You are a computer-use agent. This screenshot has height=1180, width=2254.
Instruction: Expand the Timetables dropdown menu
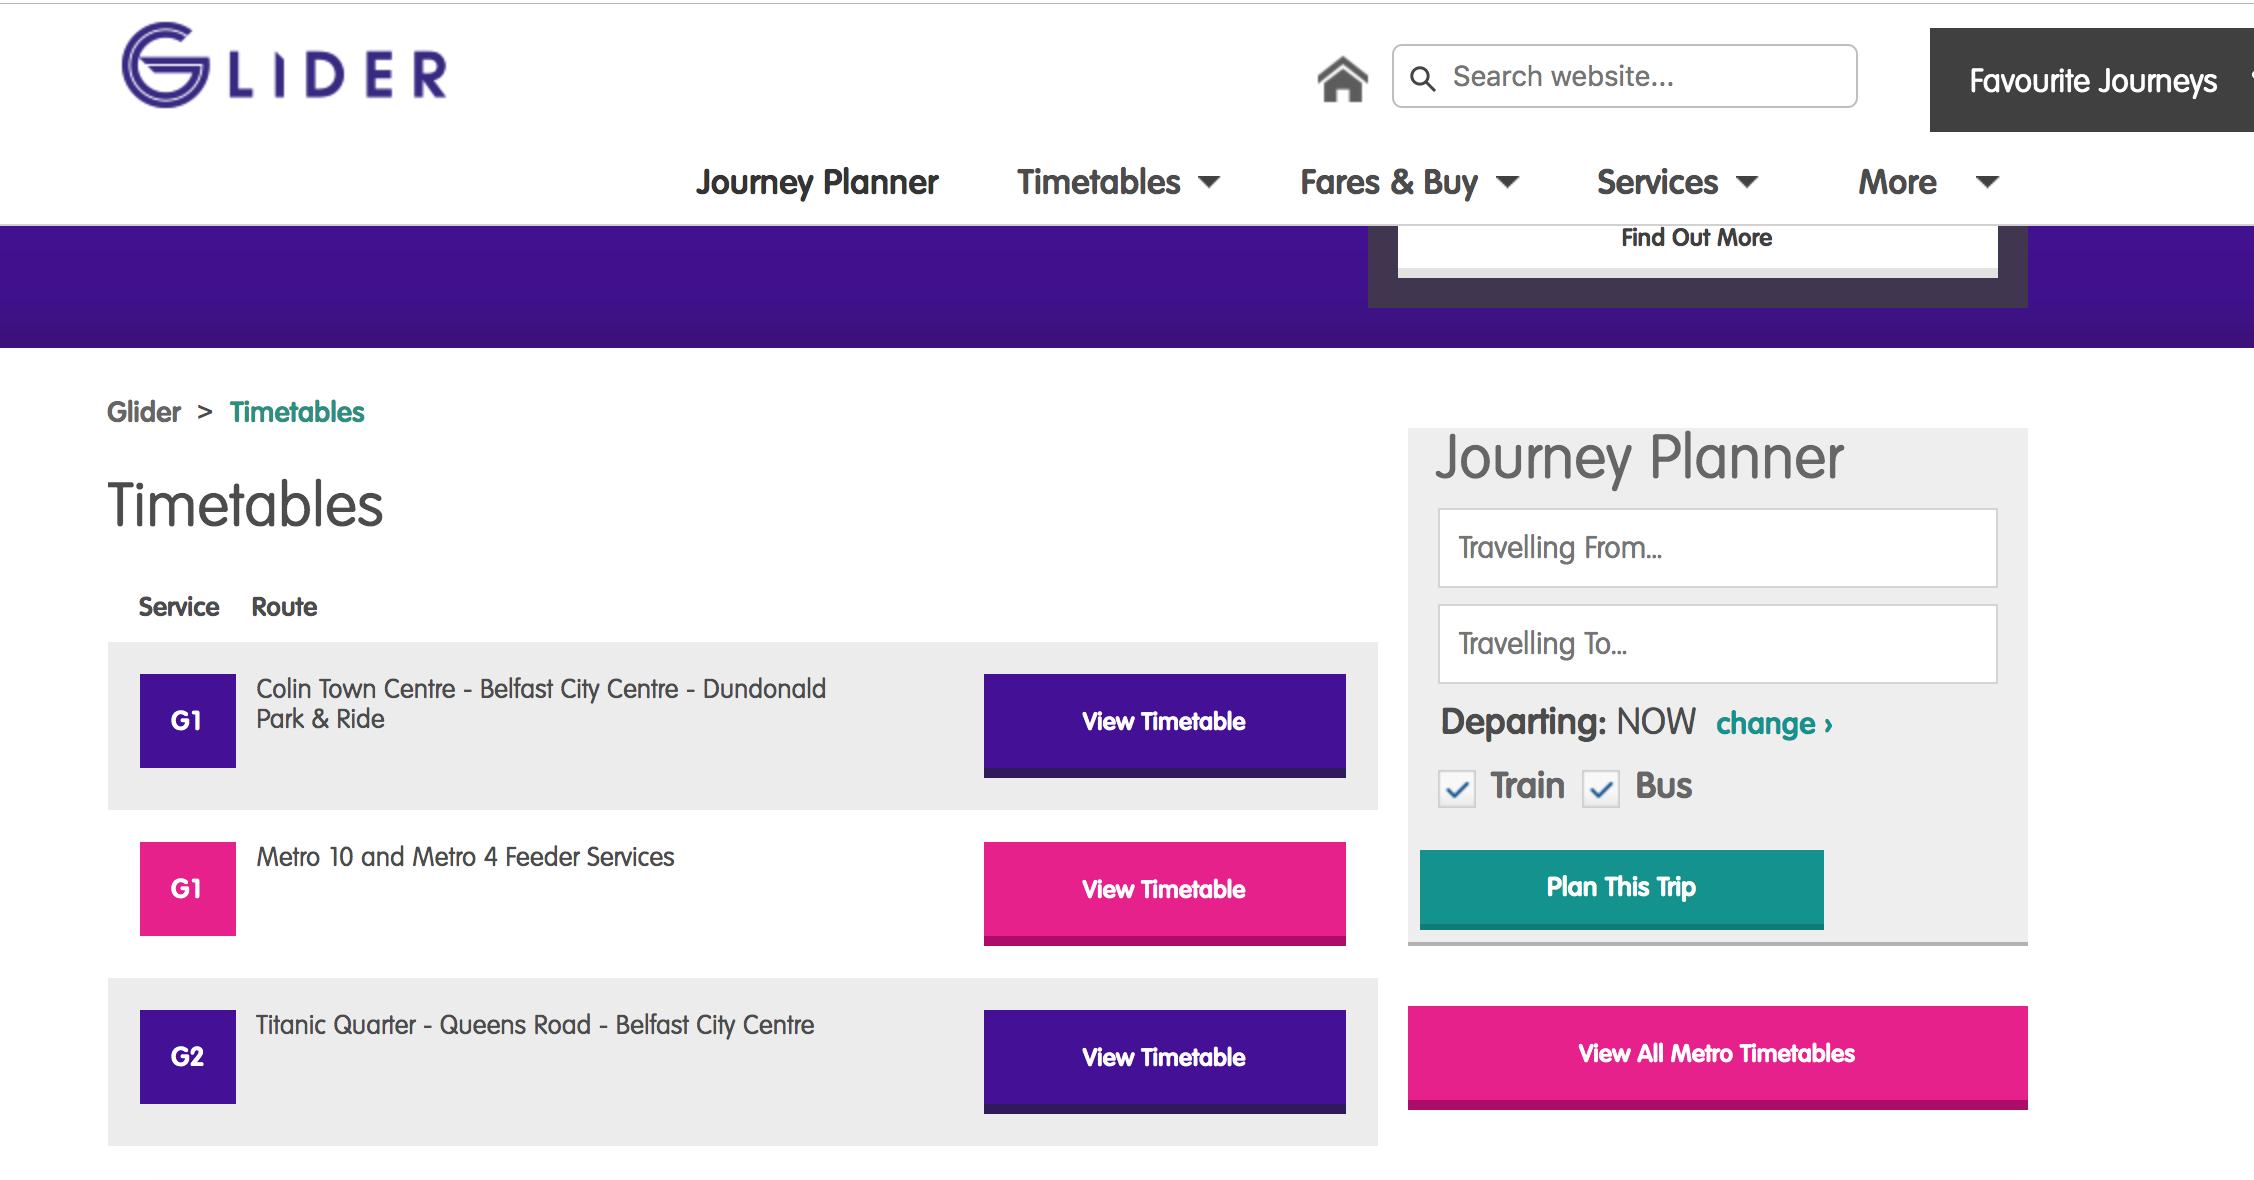click(x=1118, y=182)
